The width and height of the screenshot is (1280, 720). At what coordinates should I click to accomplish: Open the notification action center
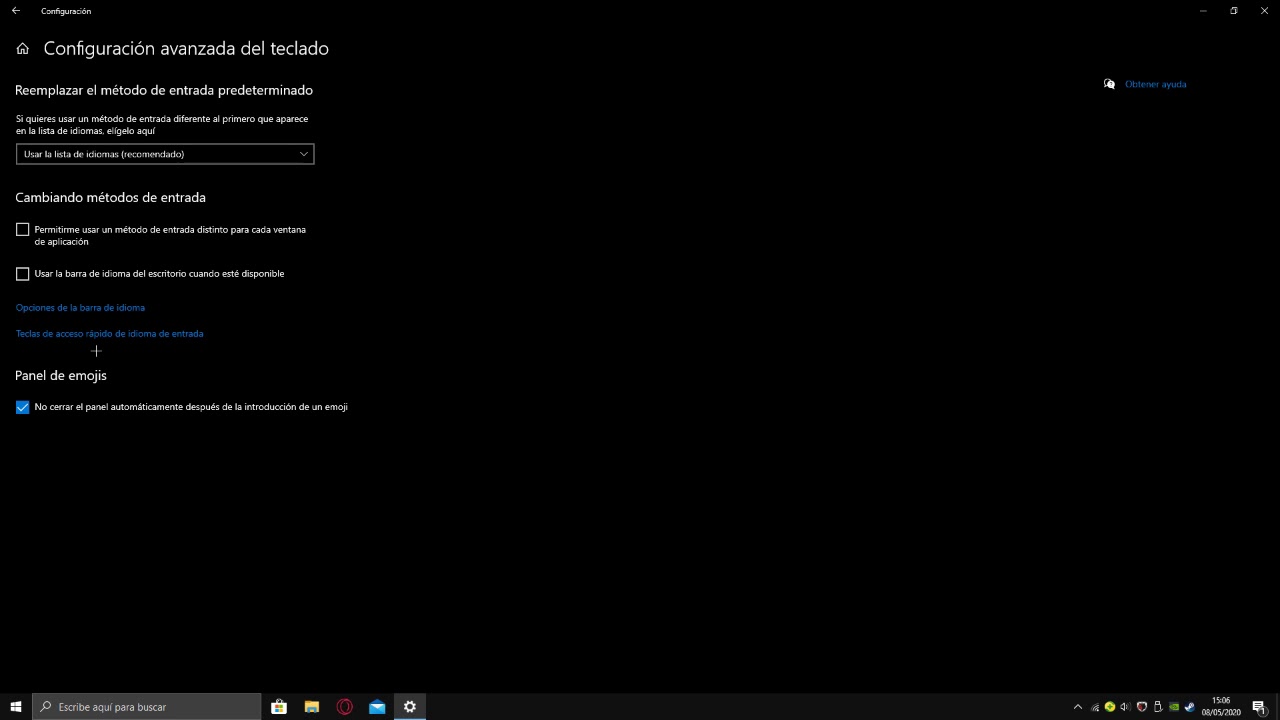pos(1260,707)
